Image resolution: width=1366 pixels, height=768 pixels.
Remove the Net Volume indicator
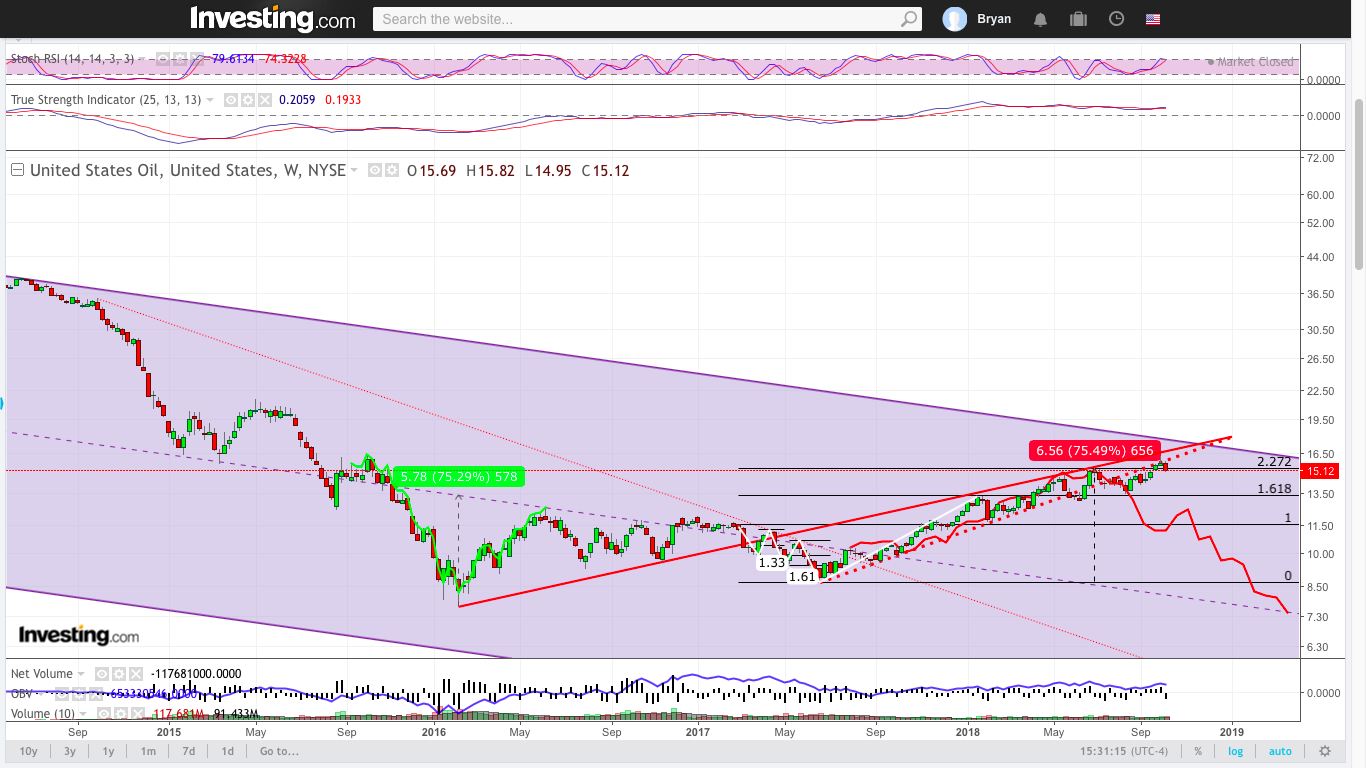136,674
